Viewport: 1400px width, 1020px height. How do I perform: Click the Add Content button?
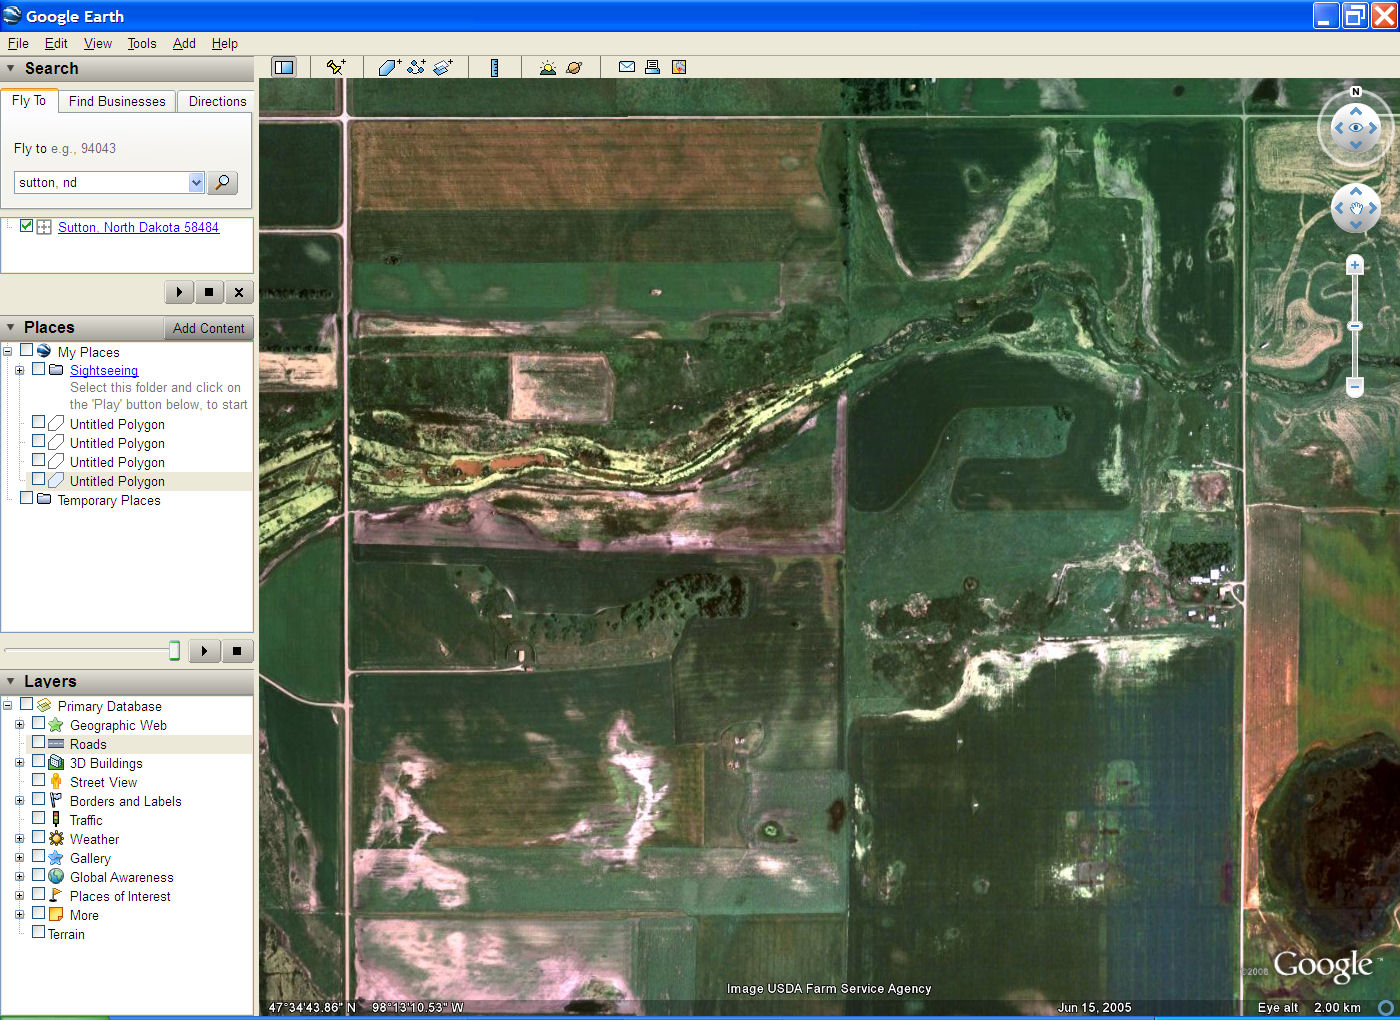pos(208,328)
